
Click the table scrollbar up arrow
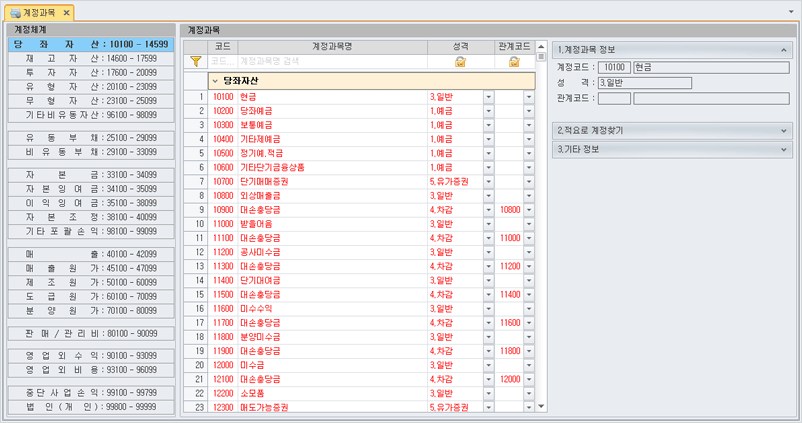pyautogui.click(x=541, y=47)
